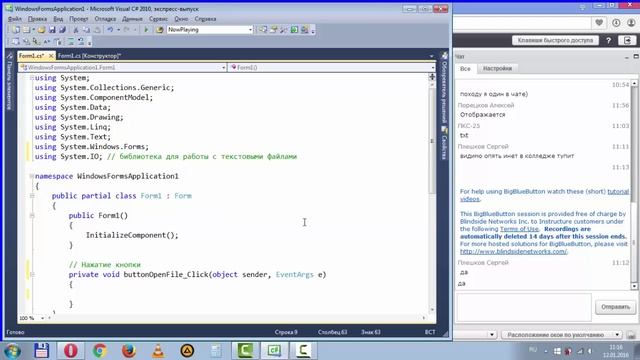
Task: Click the Отправить send button
Action: (x=616, y=307)
